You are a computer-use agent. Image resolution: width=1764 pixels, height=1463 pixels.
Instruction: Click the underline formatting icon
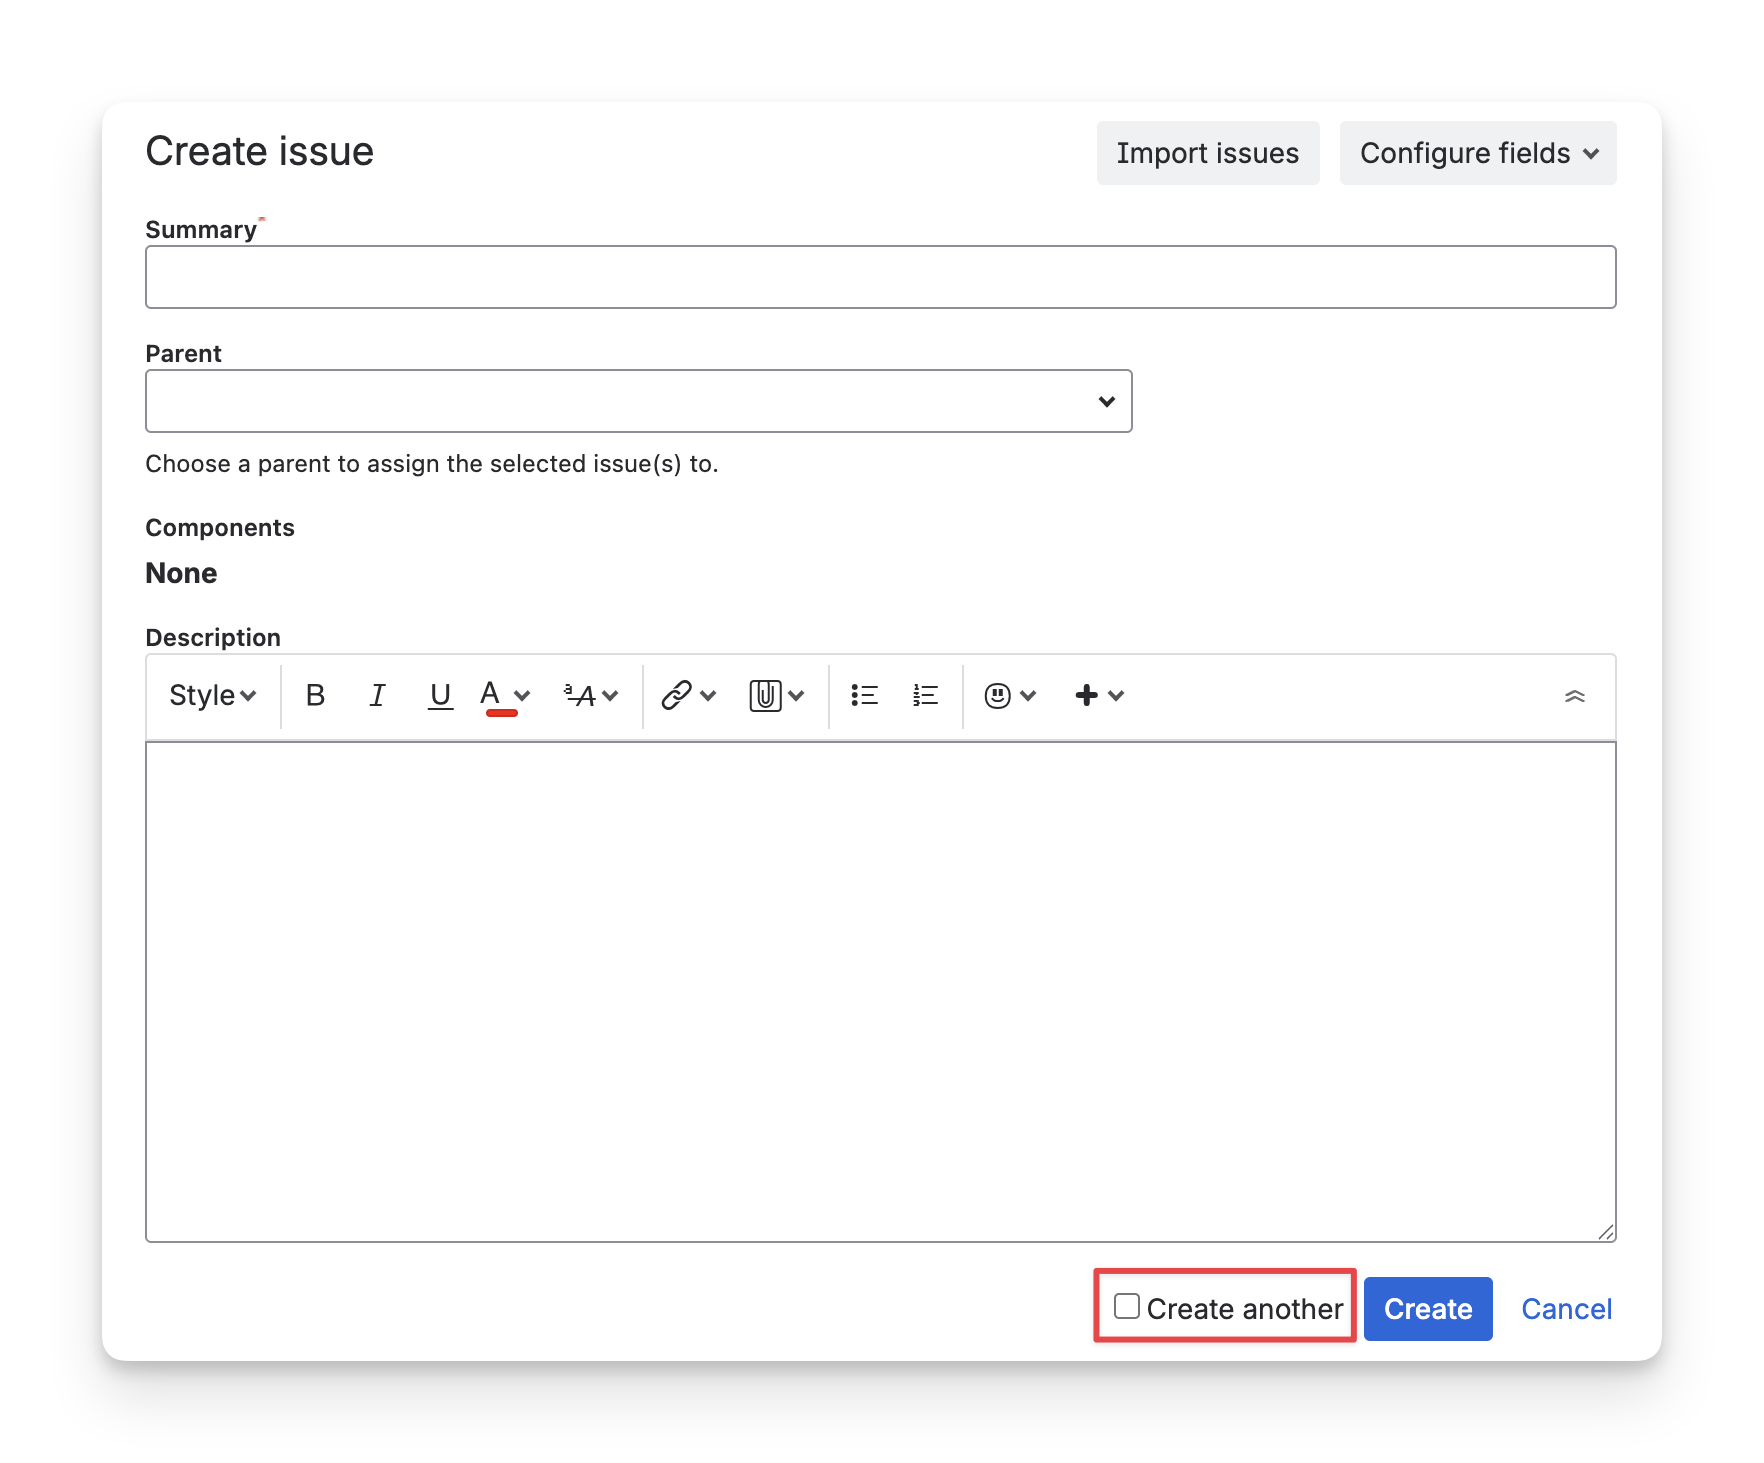click(x=440, y=695)
